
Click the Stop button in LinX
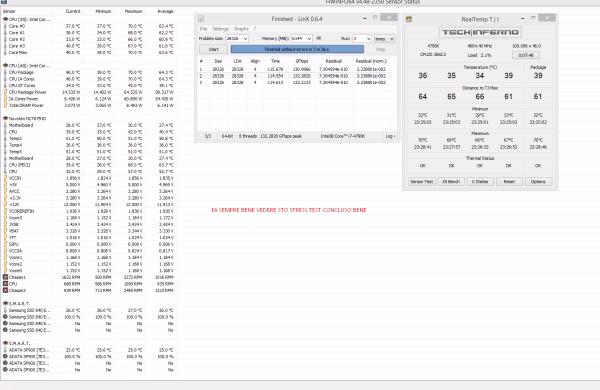pos(380,49)
